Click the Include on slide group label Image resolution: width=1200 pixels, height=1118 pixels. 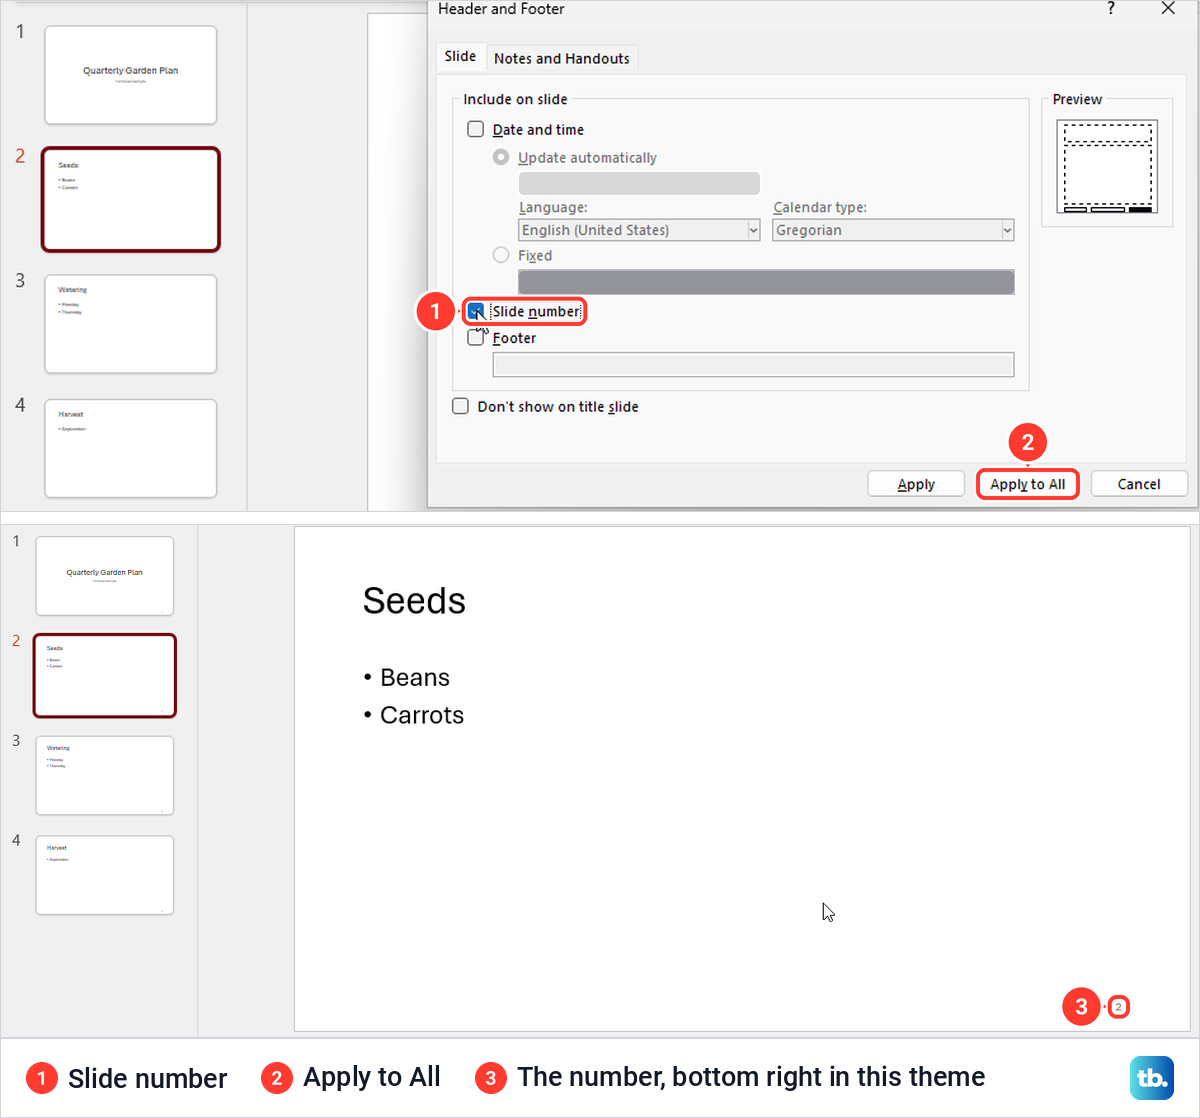tap(515, 99)
